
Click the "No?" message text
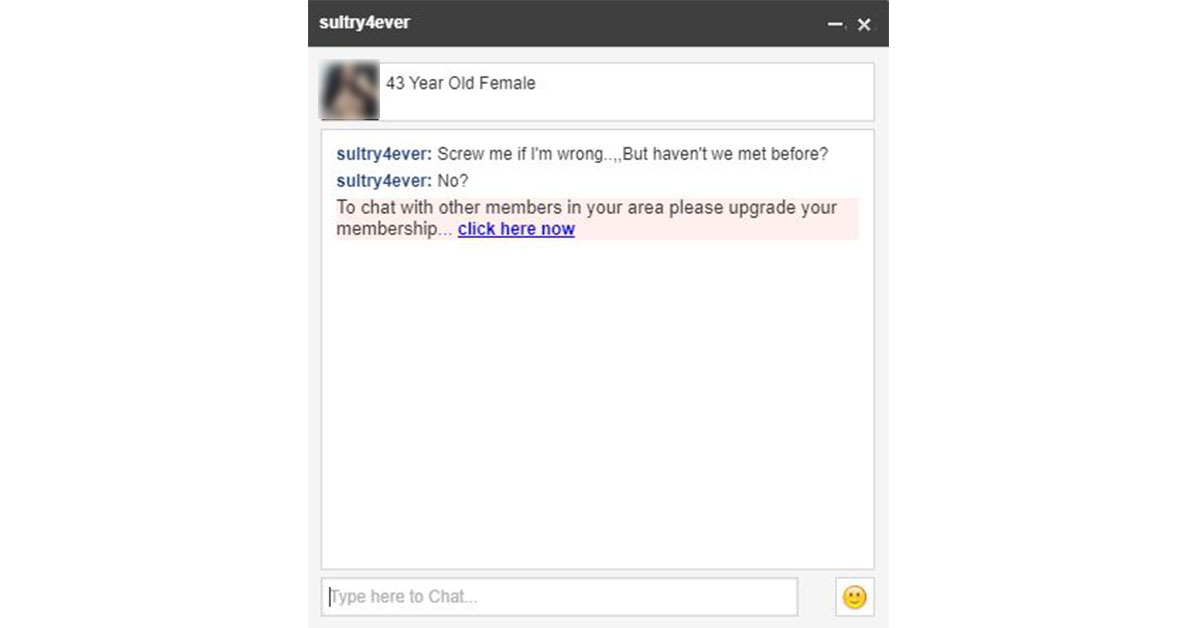coord(453,181)
